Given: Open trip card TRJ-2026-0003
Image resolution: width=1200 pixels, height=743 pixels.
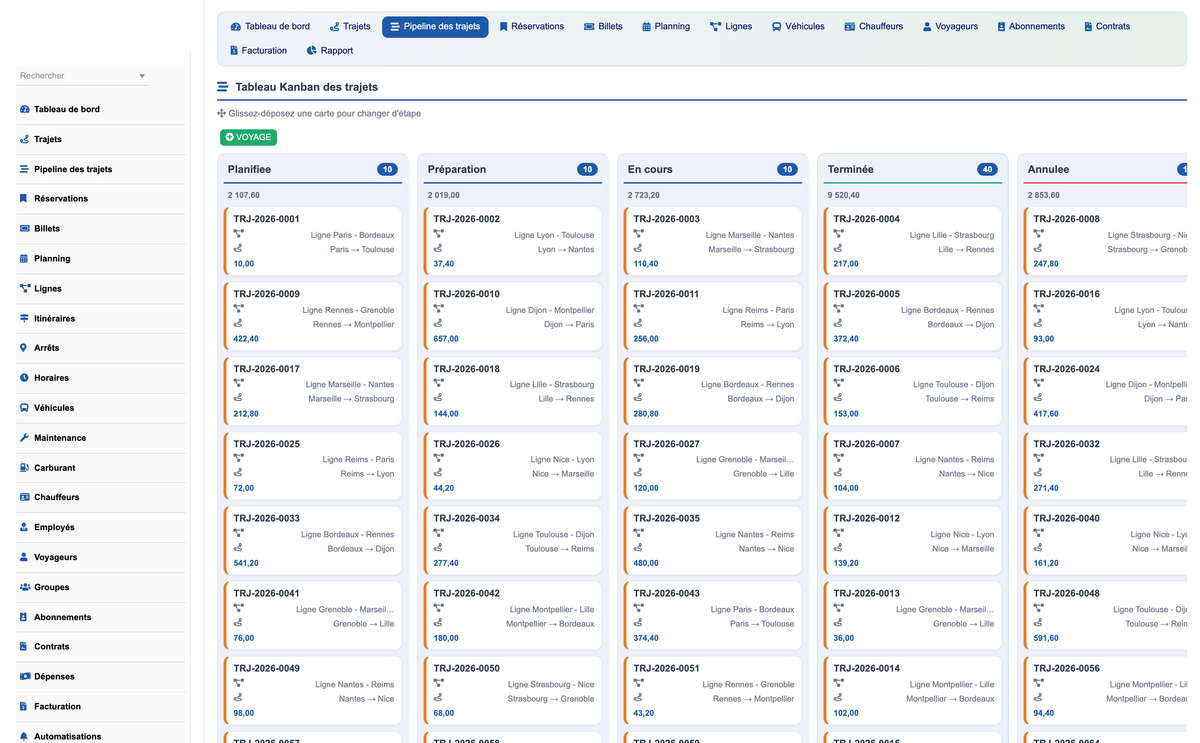Looking at the screenshot, I should [x=713, y=241].
